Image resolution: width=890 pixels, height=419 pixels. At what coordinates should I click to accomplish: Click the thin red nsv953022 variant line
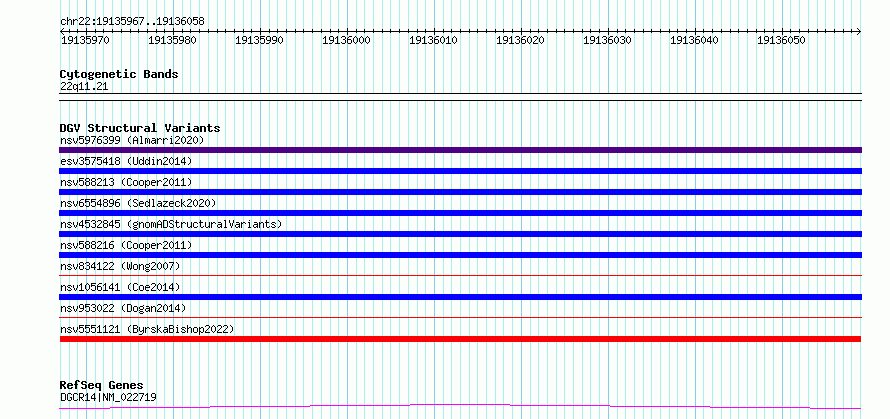coord(460,317)
